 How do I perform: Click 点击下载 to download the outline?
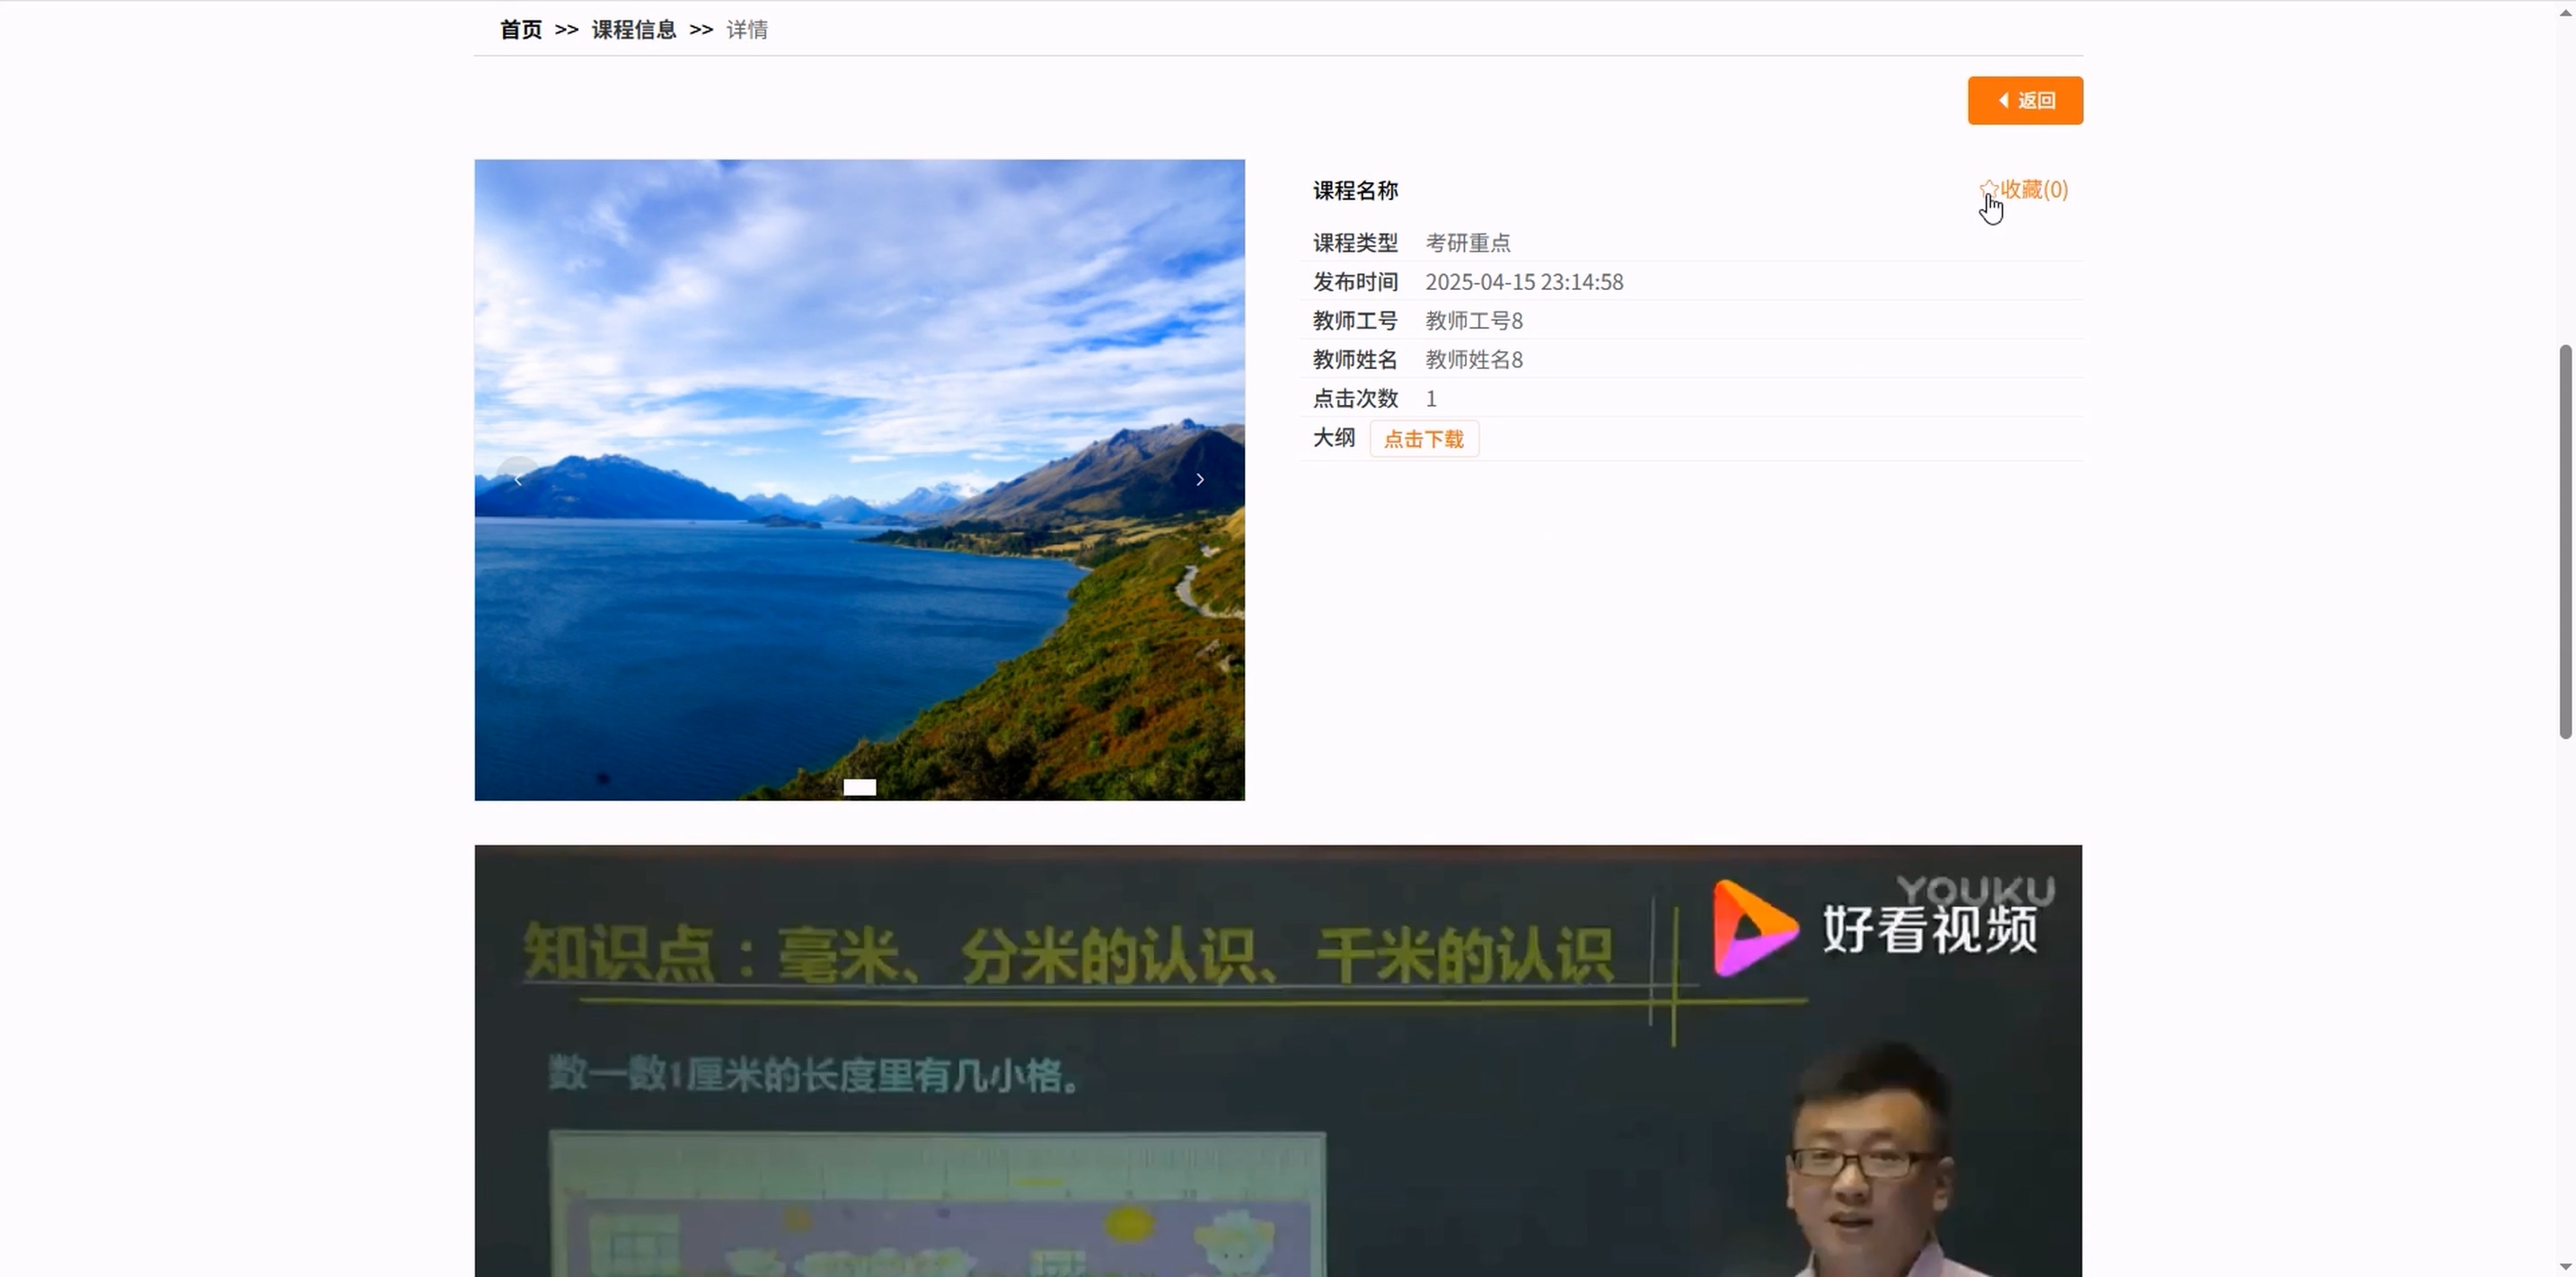[x=1423, y=439]
